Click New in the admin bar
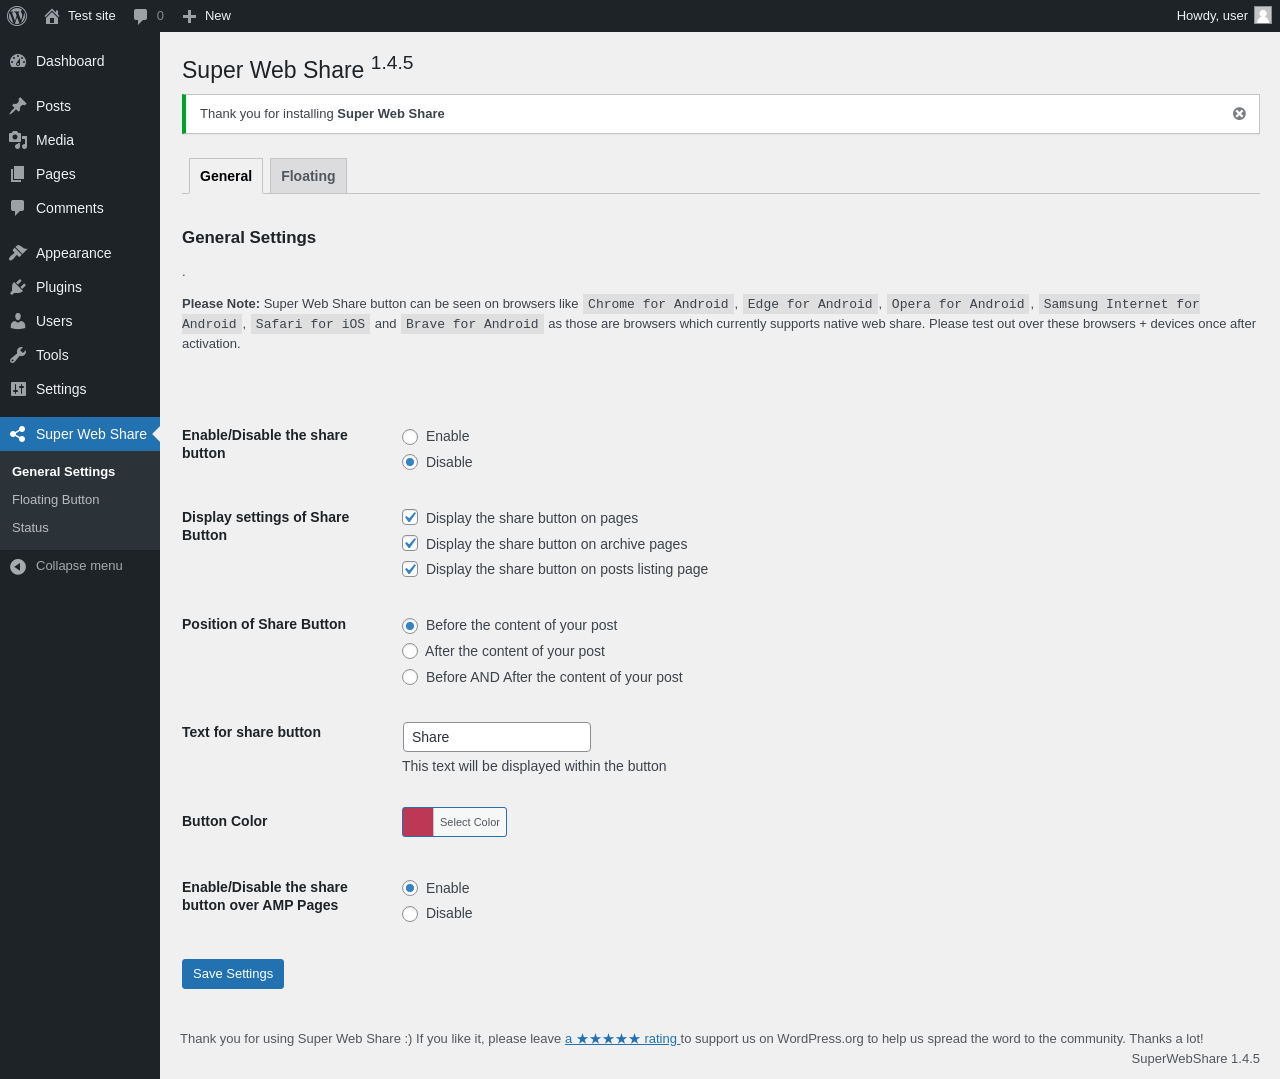This screenshot has height=1079, width=1280. click(218, 16)
